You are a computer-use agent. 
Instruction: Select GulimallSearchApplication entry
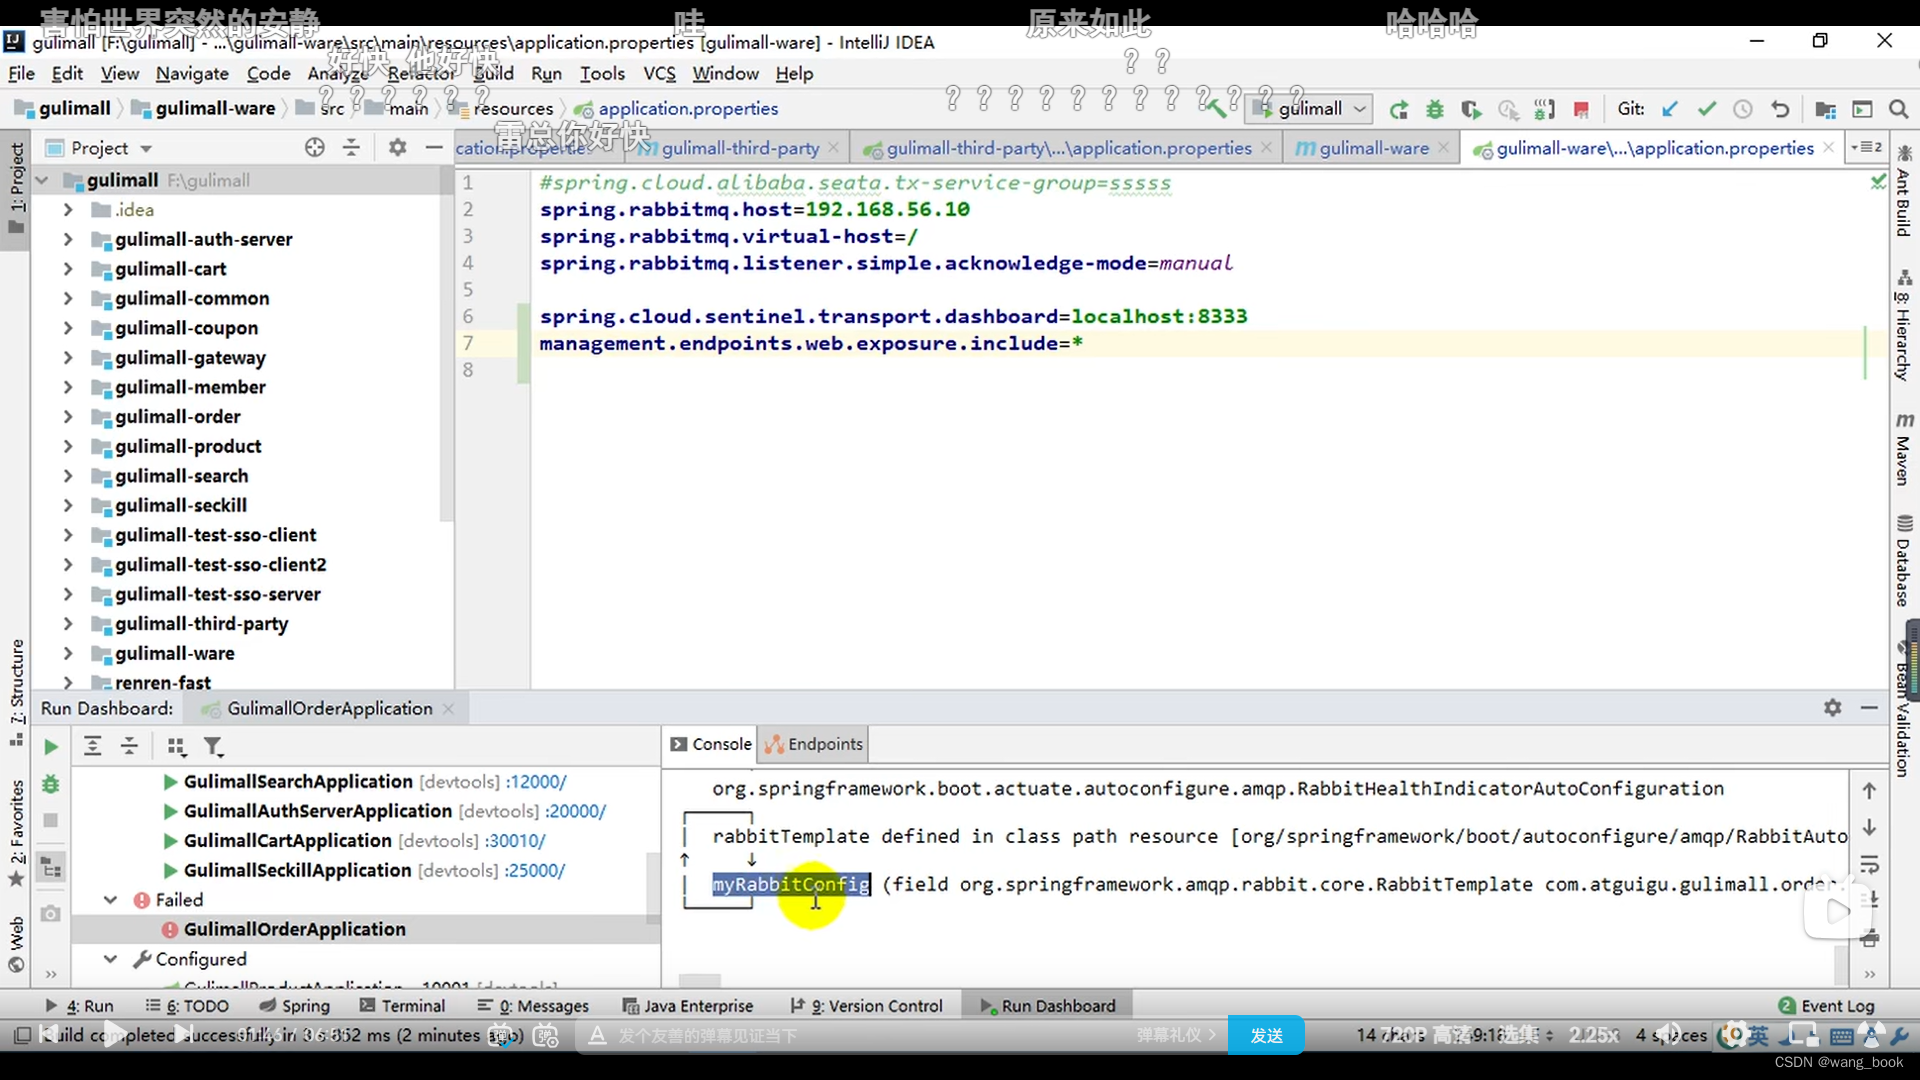298,781
